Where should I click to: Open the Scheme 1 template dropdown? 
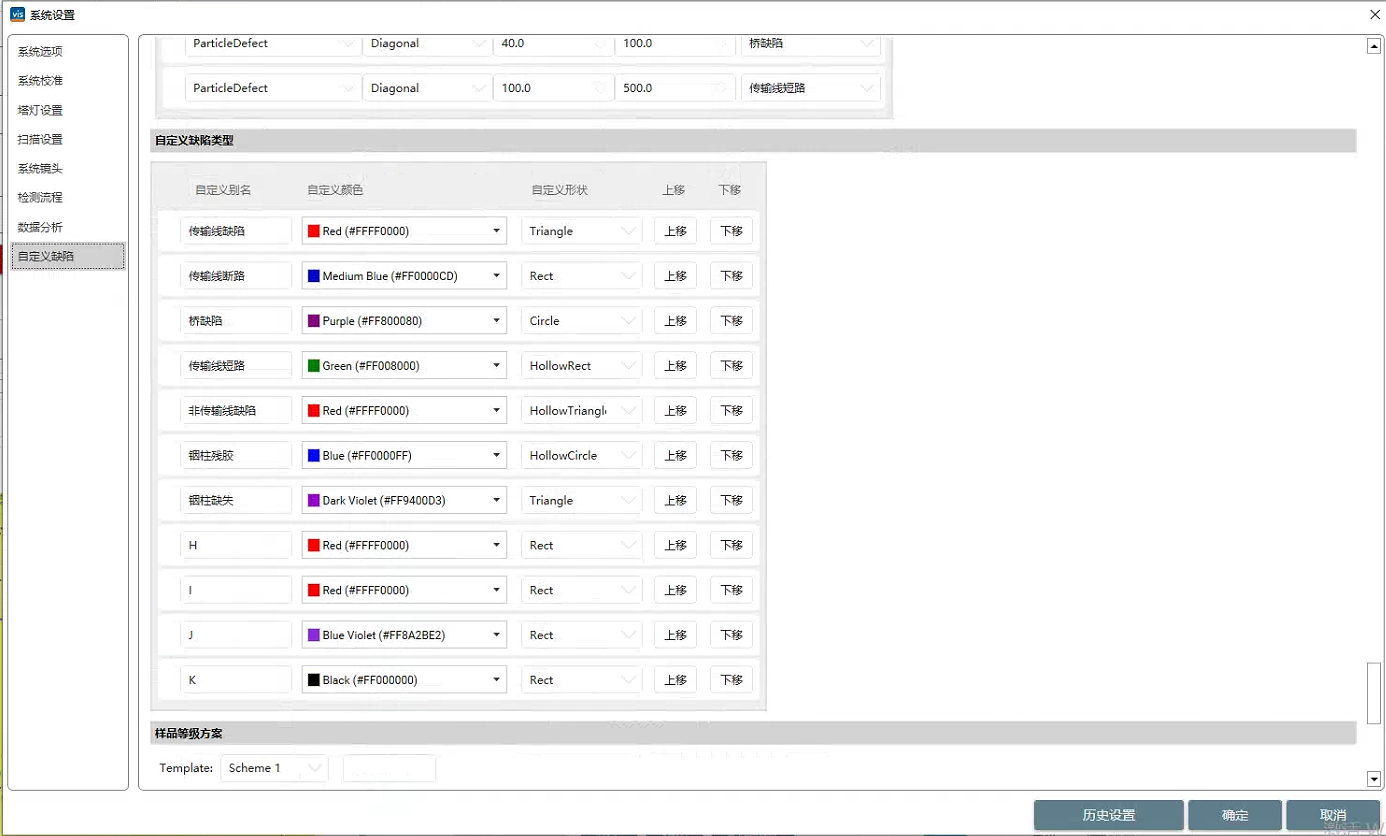tap(274, 768)
